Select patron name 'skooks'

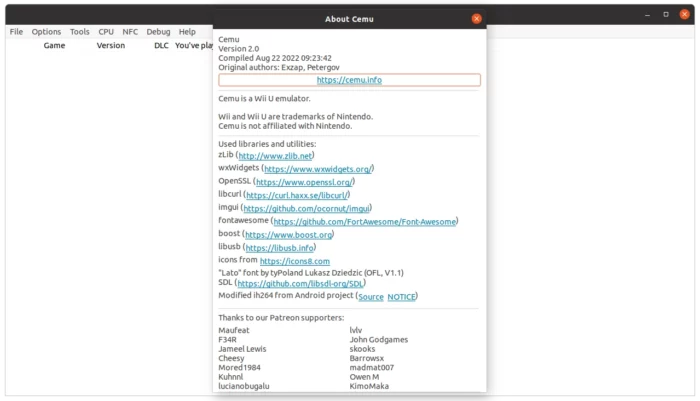click(x=362, y=349)
